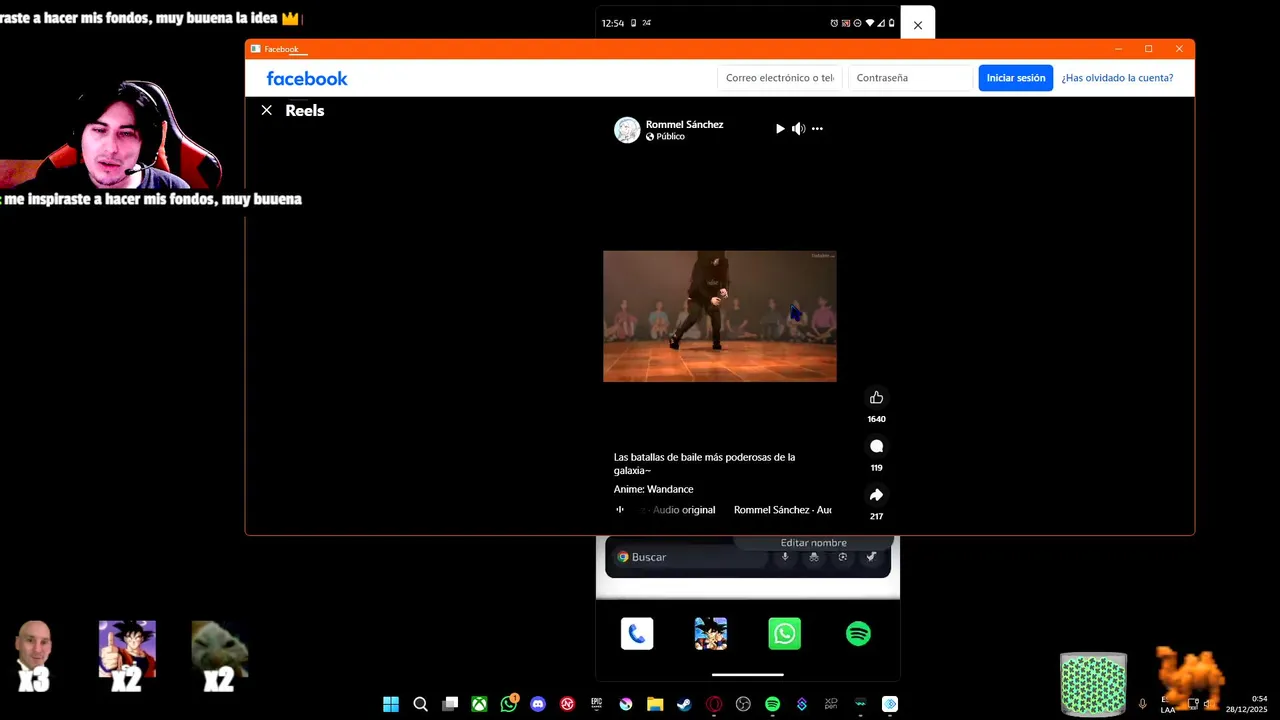Screen dimensions: 1280x720
Task: Open Discord from the taskbar
Action: pos(538,704)
